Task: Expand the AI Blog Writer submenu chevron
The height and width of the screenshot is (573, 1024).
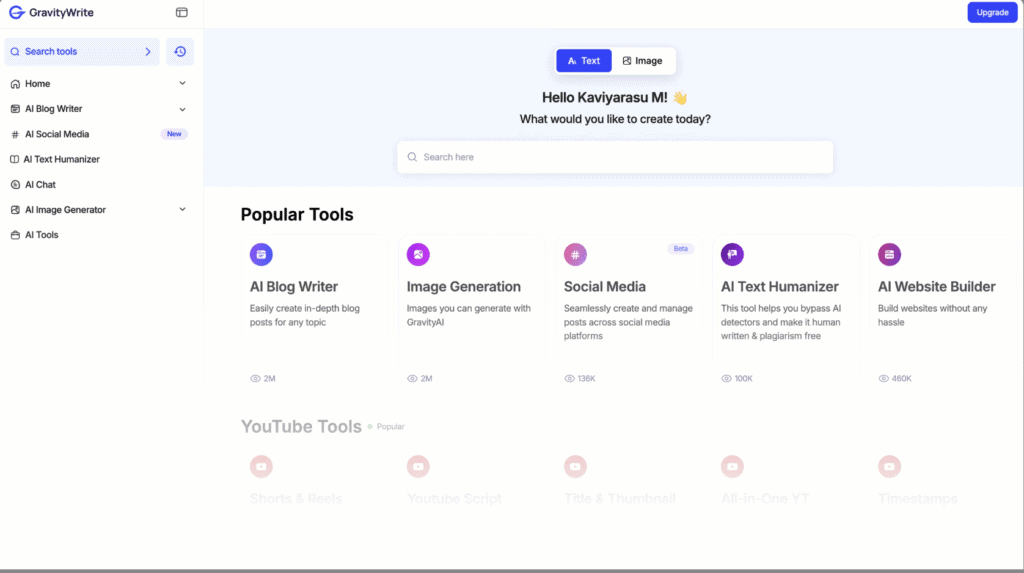Action: pyautogui.click(x=182, y=109)
